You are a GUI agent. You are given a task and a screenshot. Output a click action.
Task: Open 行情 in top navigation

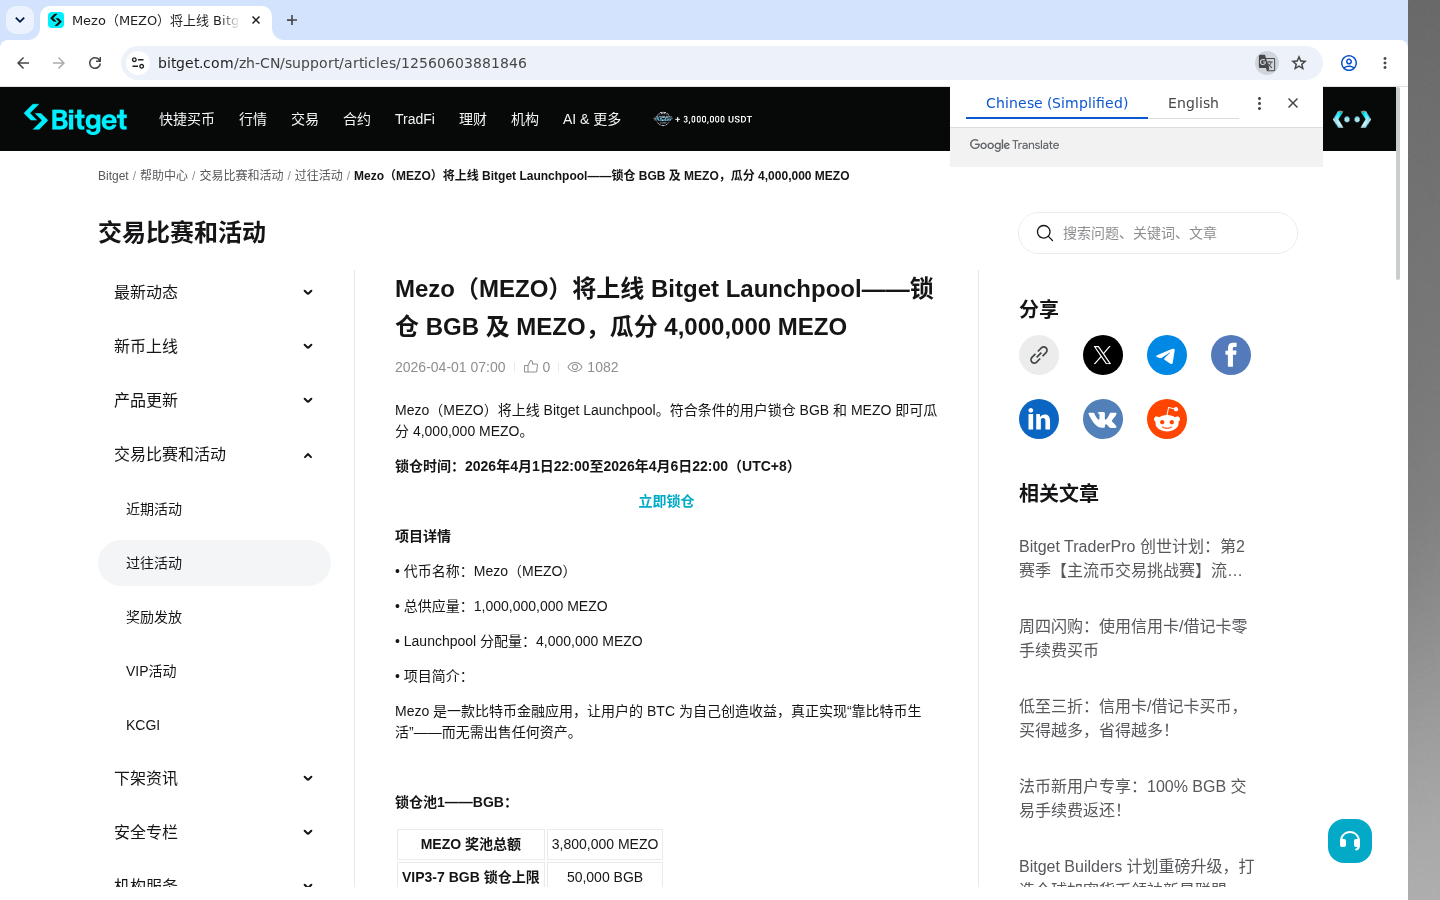tap(253, 119)
